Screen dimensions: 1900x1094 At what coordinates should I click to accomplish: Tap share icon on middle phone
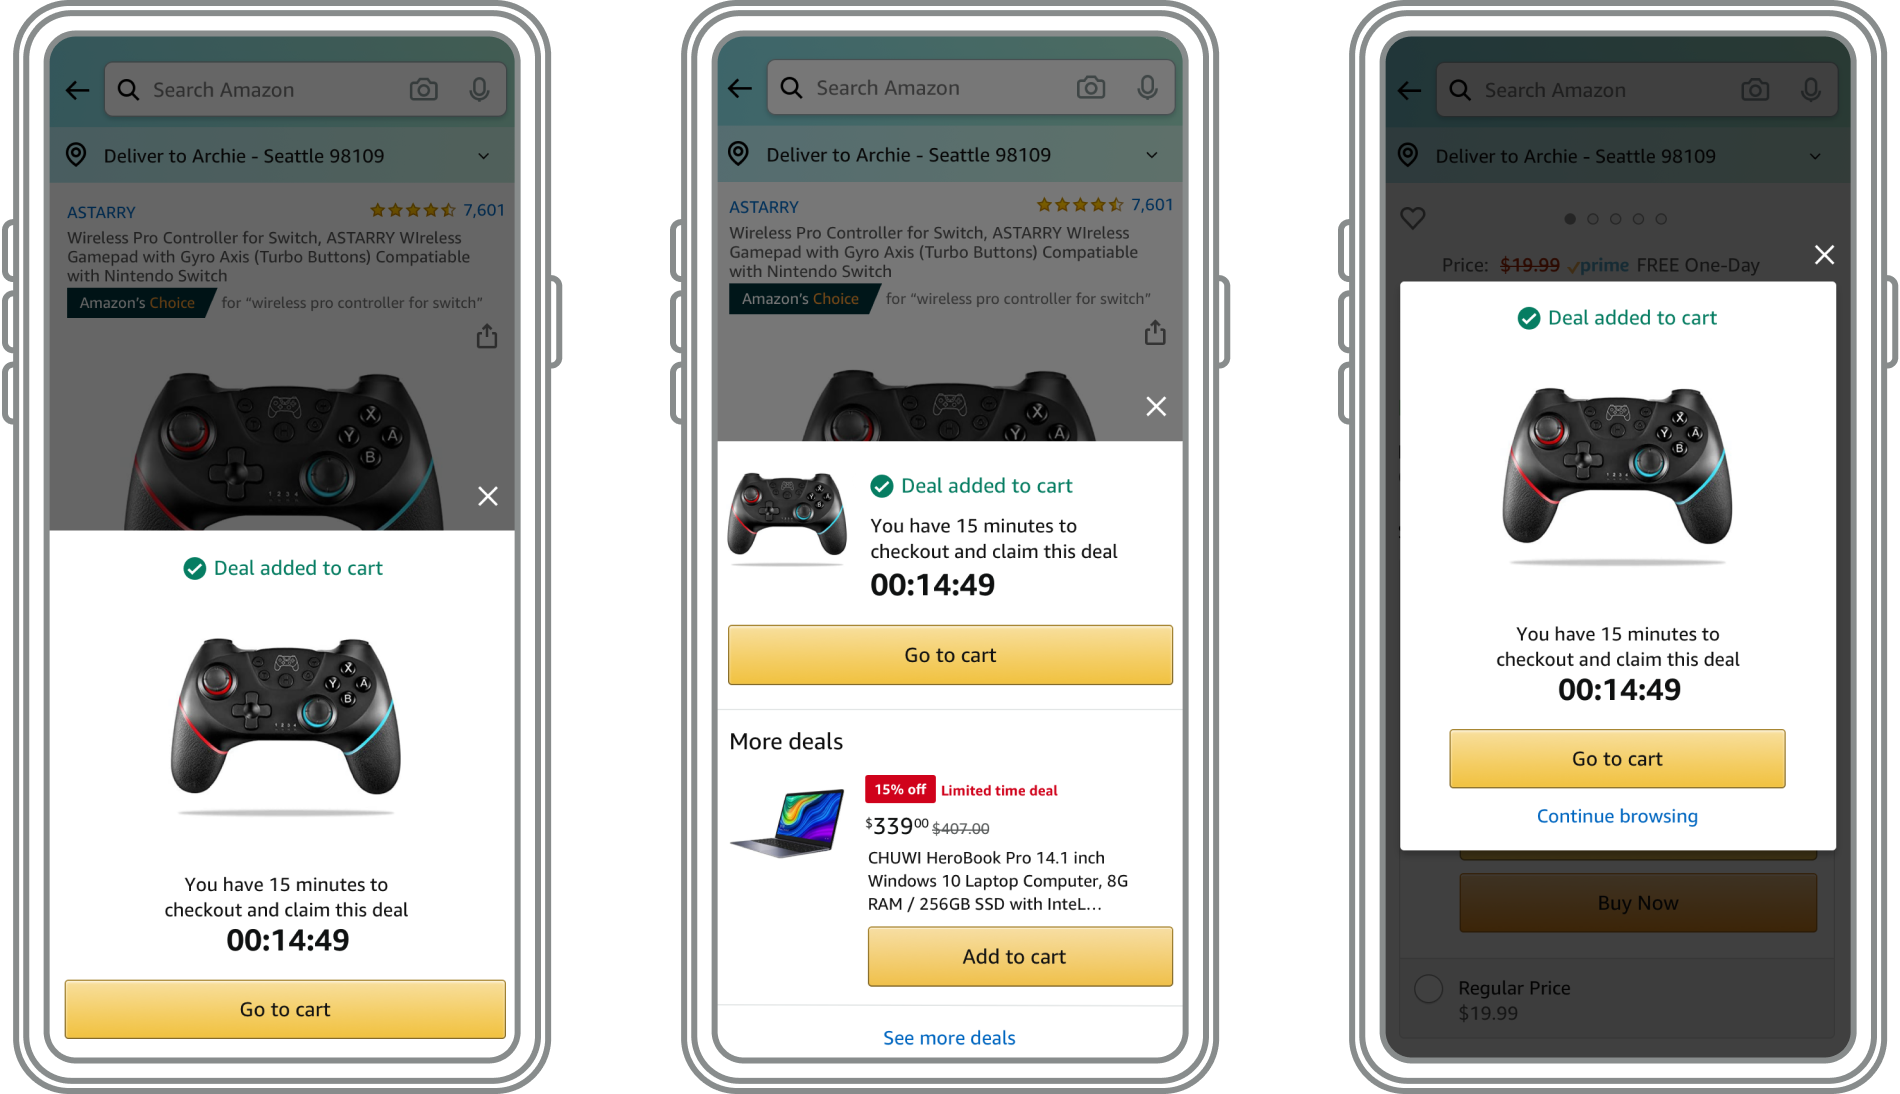pos(1155,332)
